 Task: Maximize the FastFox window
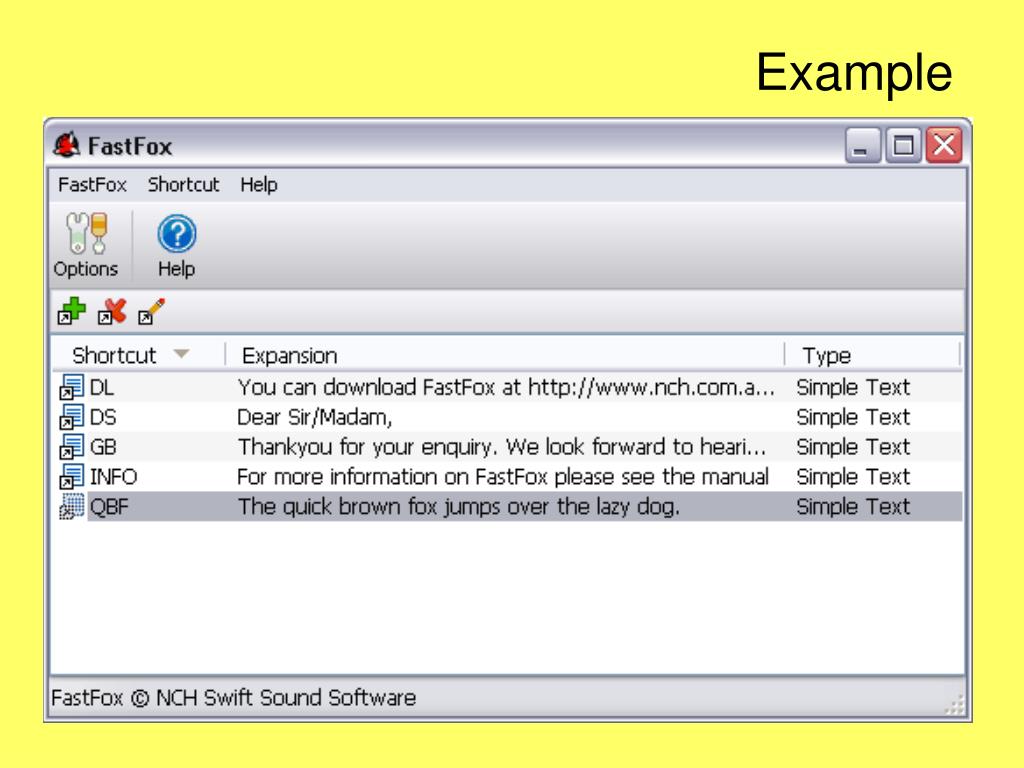pos(904,145)
